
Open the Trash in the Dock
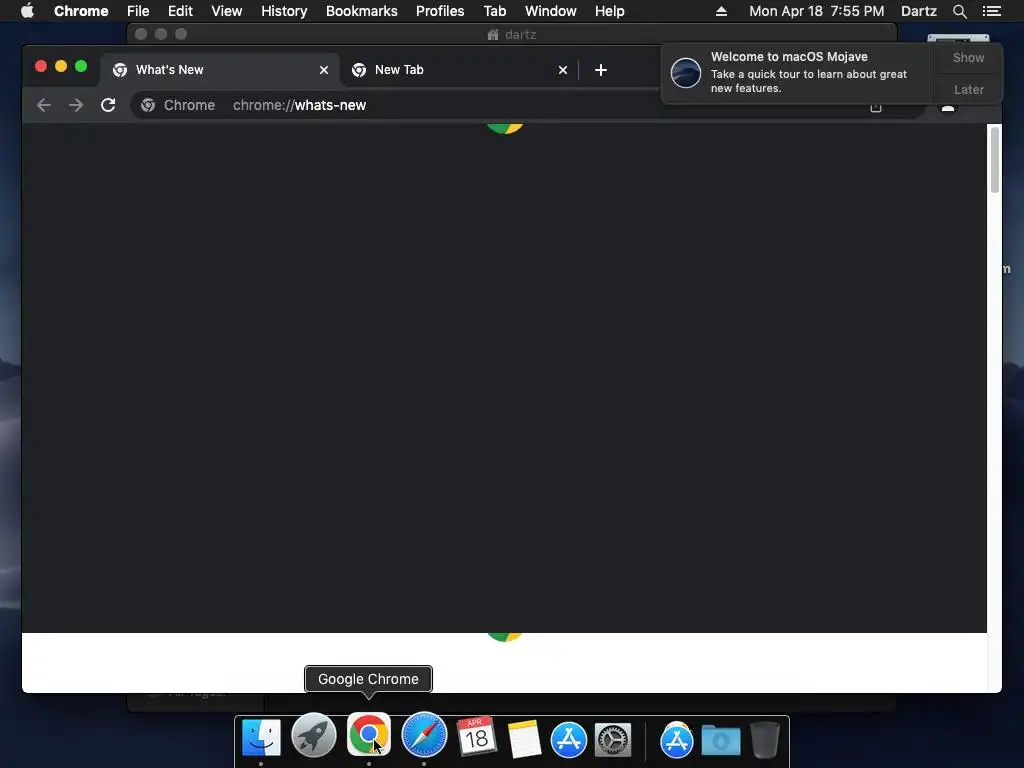click(x=765, y=739)
